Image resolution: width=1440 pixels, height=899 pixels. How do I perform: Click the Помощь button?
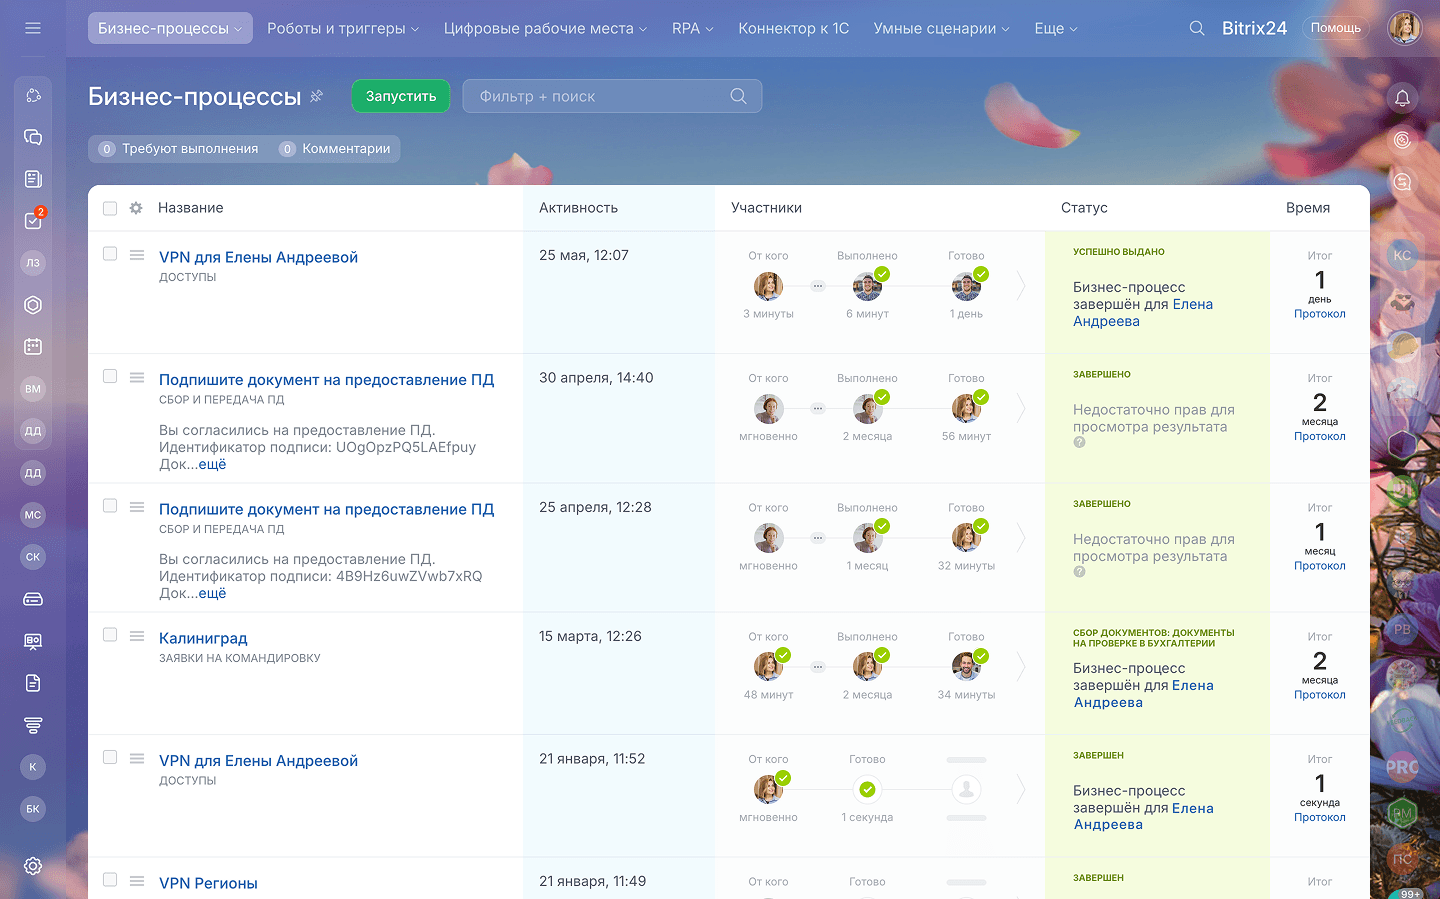(x=1336, y=28)
